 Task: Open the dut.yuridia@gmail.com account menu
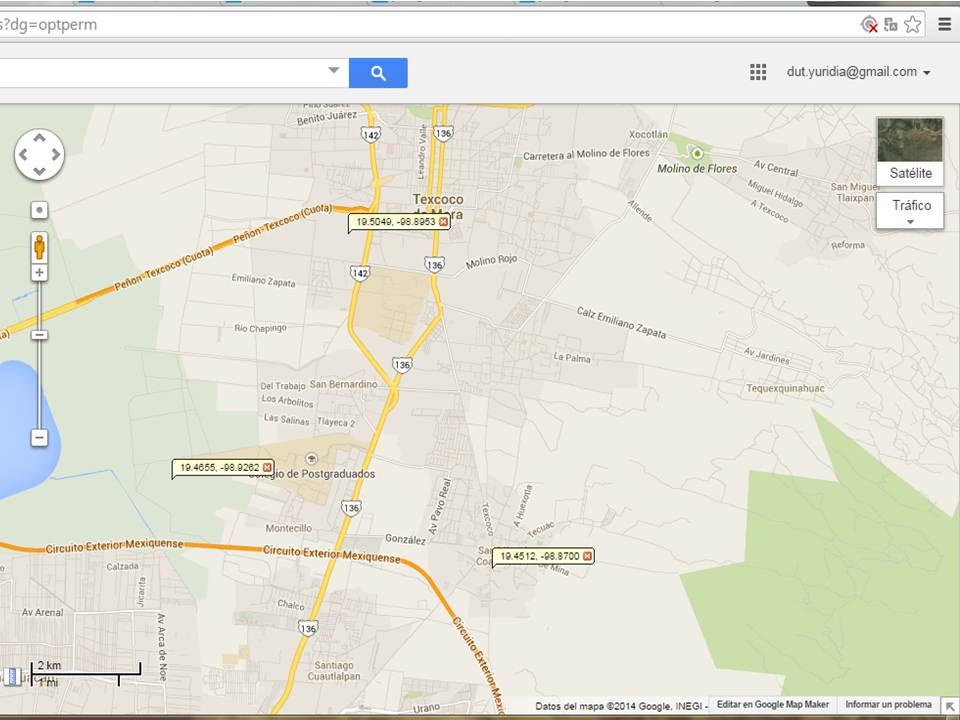(x=858, y=72)
